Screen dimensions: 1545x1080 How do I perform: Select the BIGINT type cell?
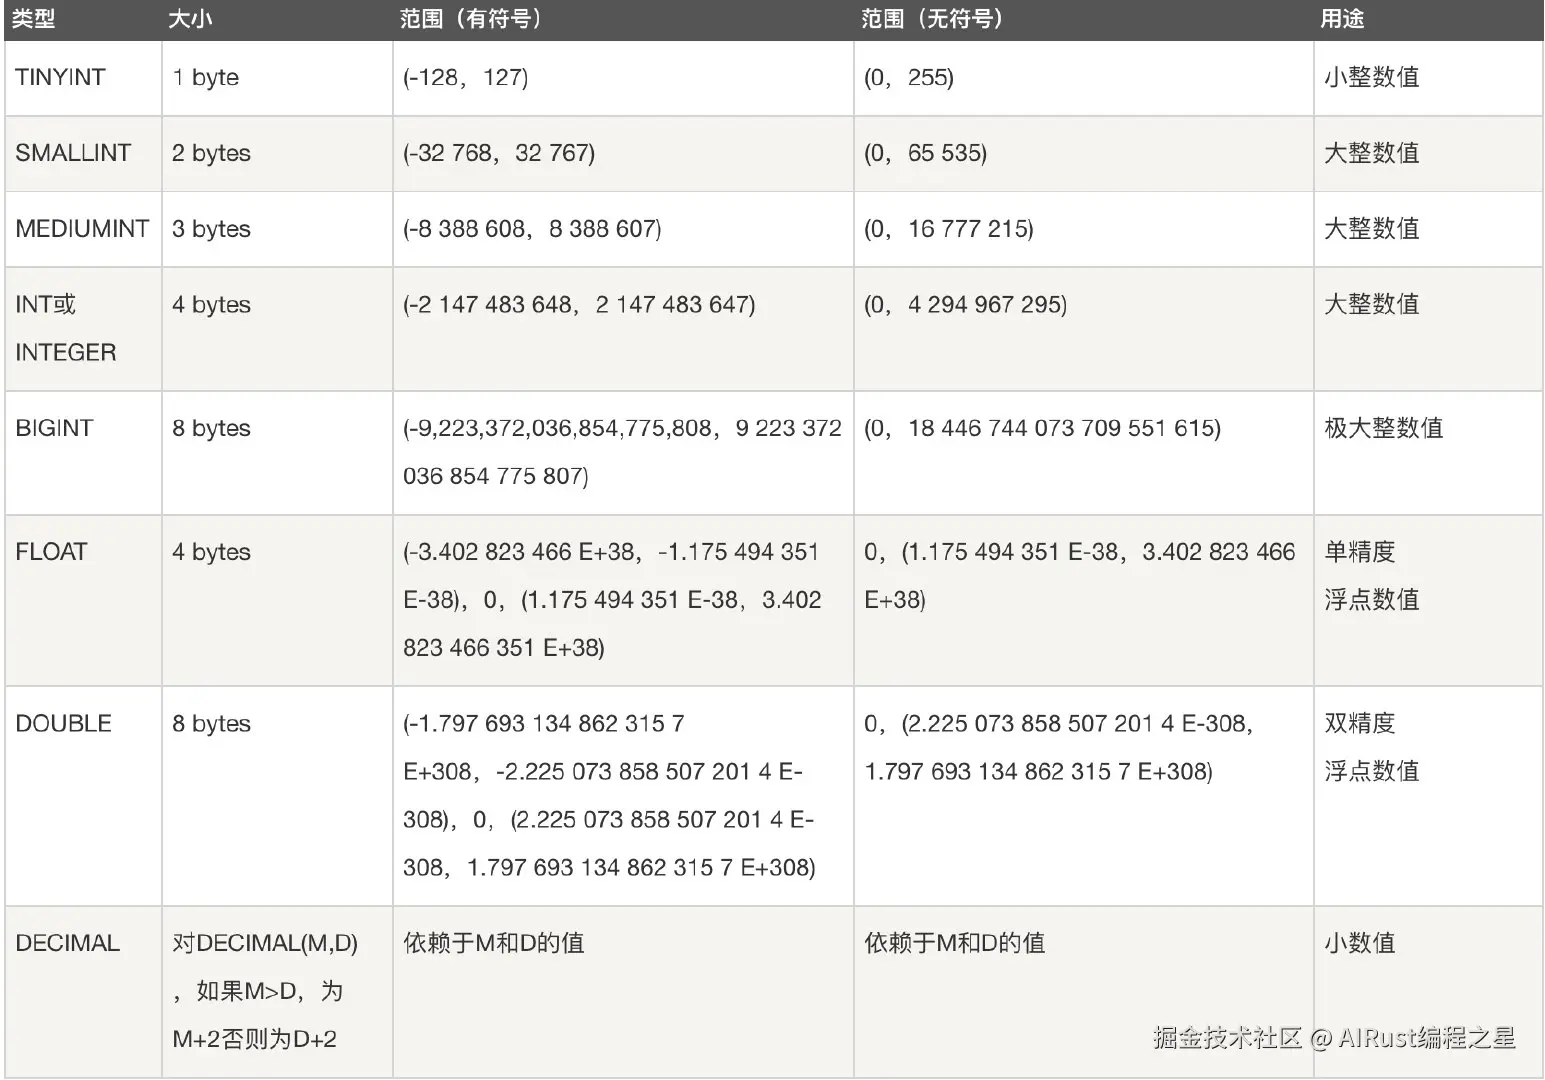click(83, 453)
